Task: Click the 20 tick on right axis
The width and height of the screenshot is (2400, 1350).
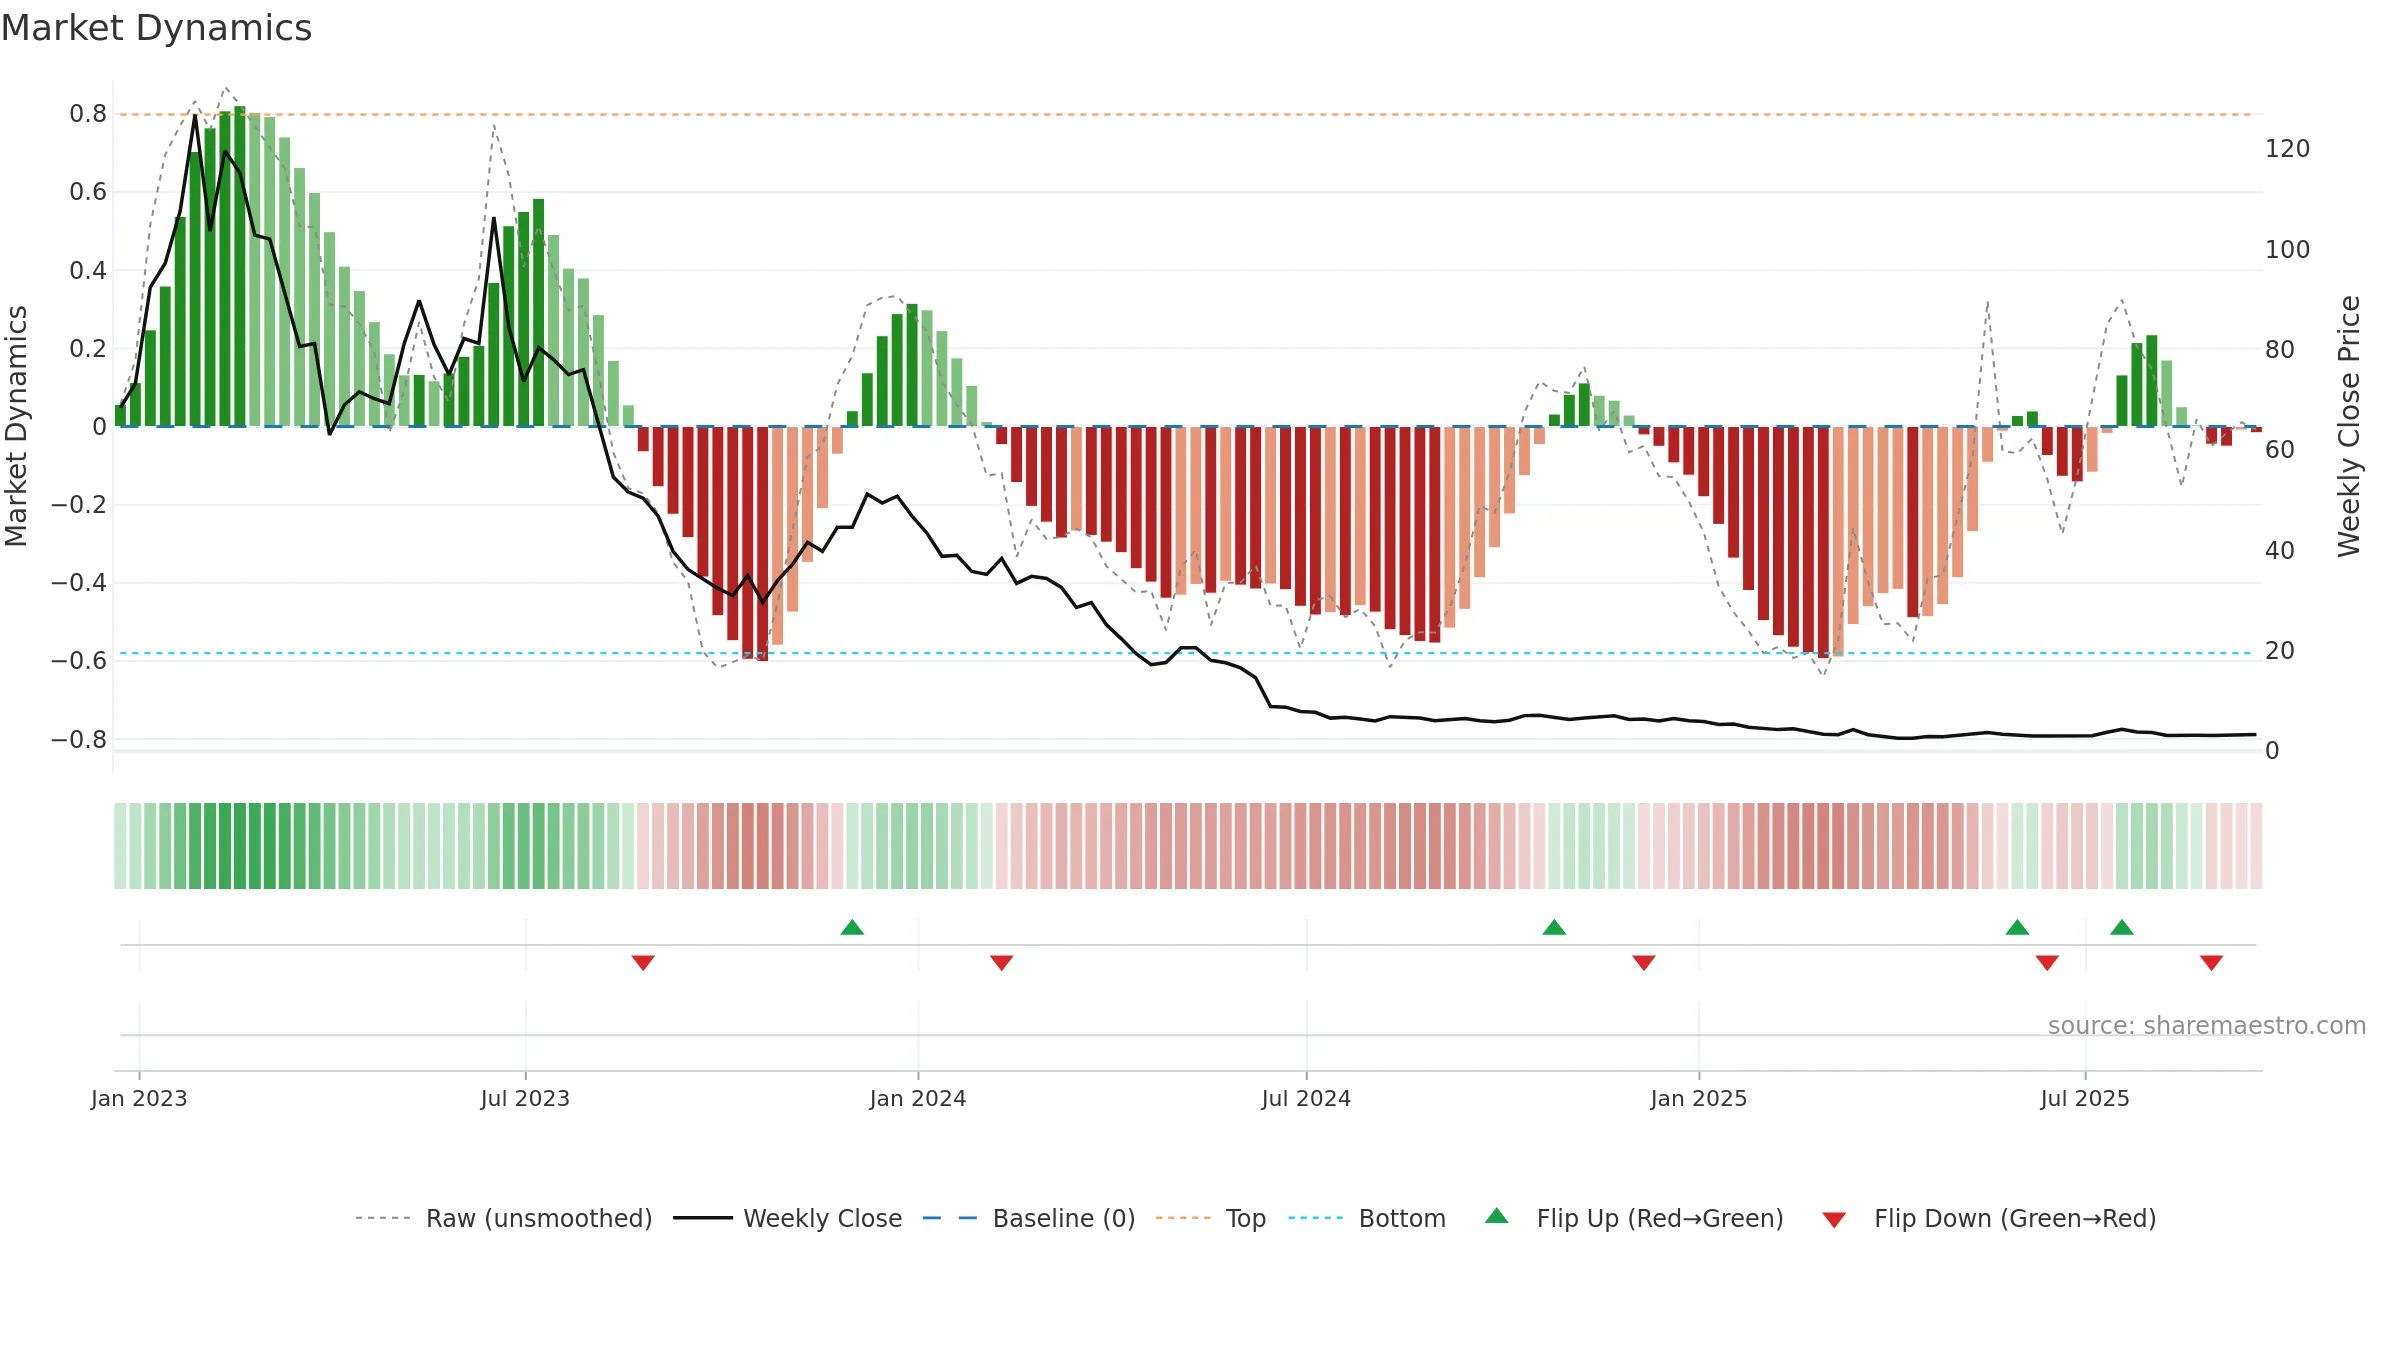Action: pos(2280,650)
